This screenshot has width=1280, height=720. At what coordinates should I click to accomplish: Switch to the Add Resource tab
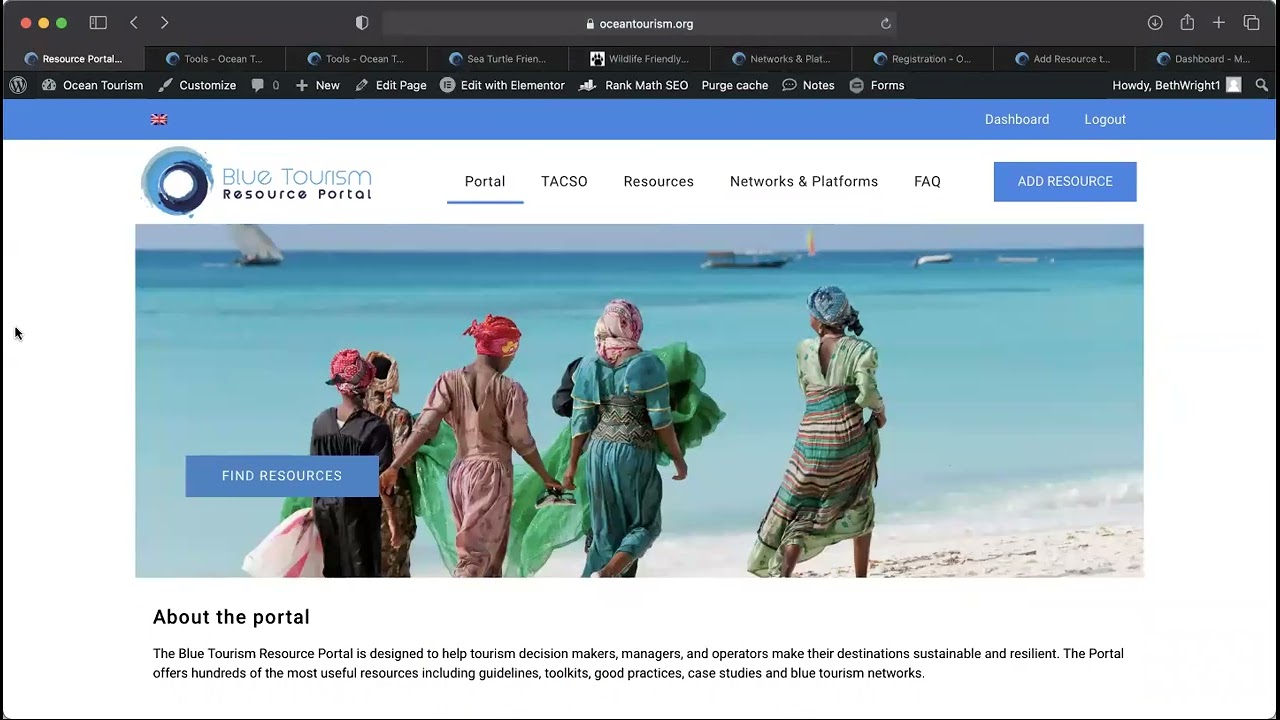pos(1064,59)
